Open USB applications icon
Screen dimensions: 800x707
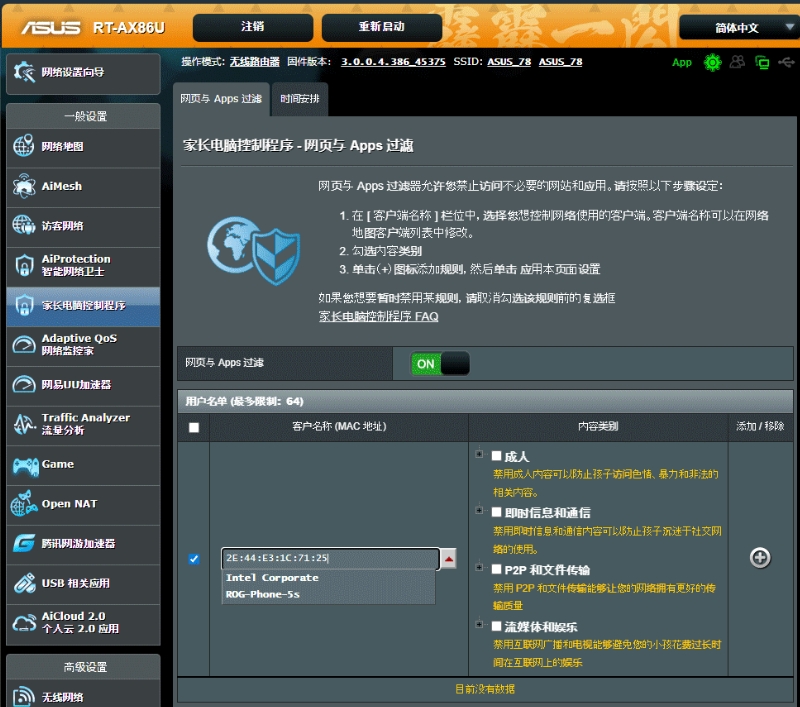click(23, 583)
